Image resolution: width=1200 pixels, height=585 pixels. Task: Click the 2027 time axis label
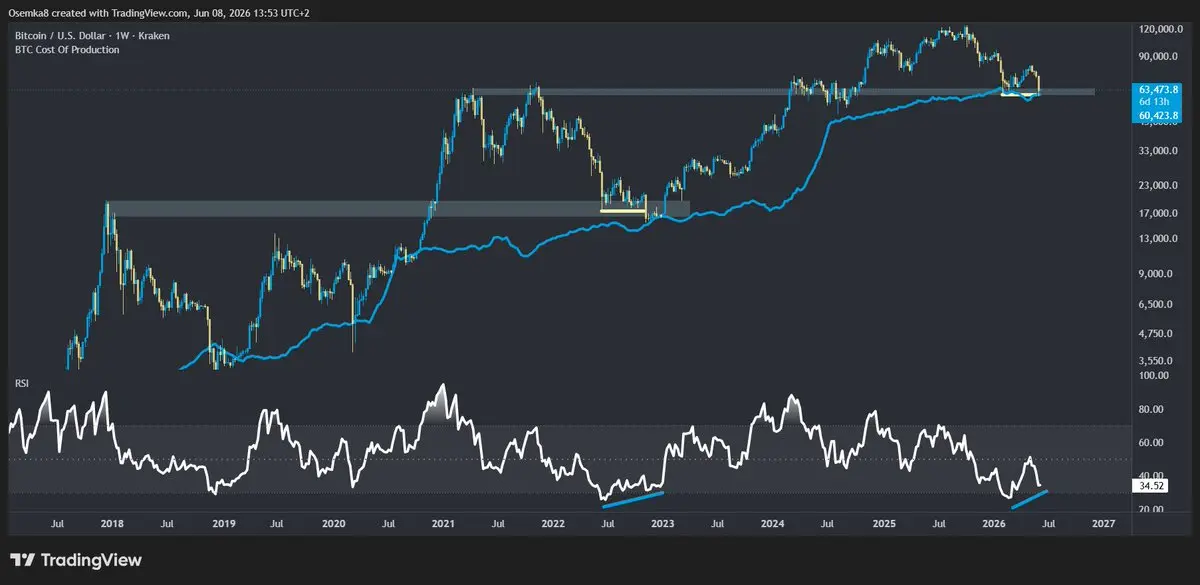[1103, 524]
